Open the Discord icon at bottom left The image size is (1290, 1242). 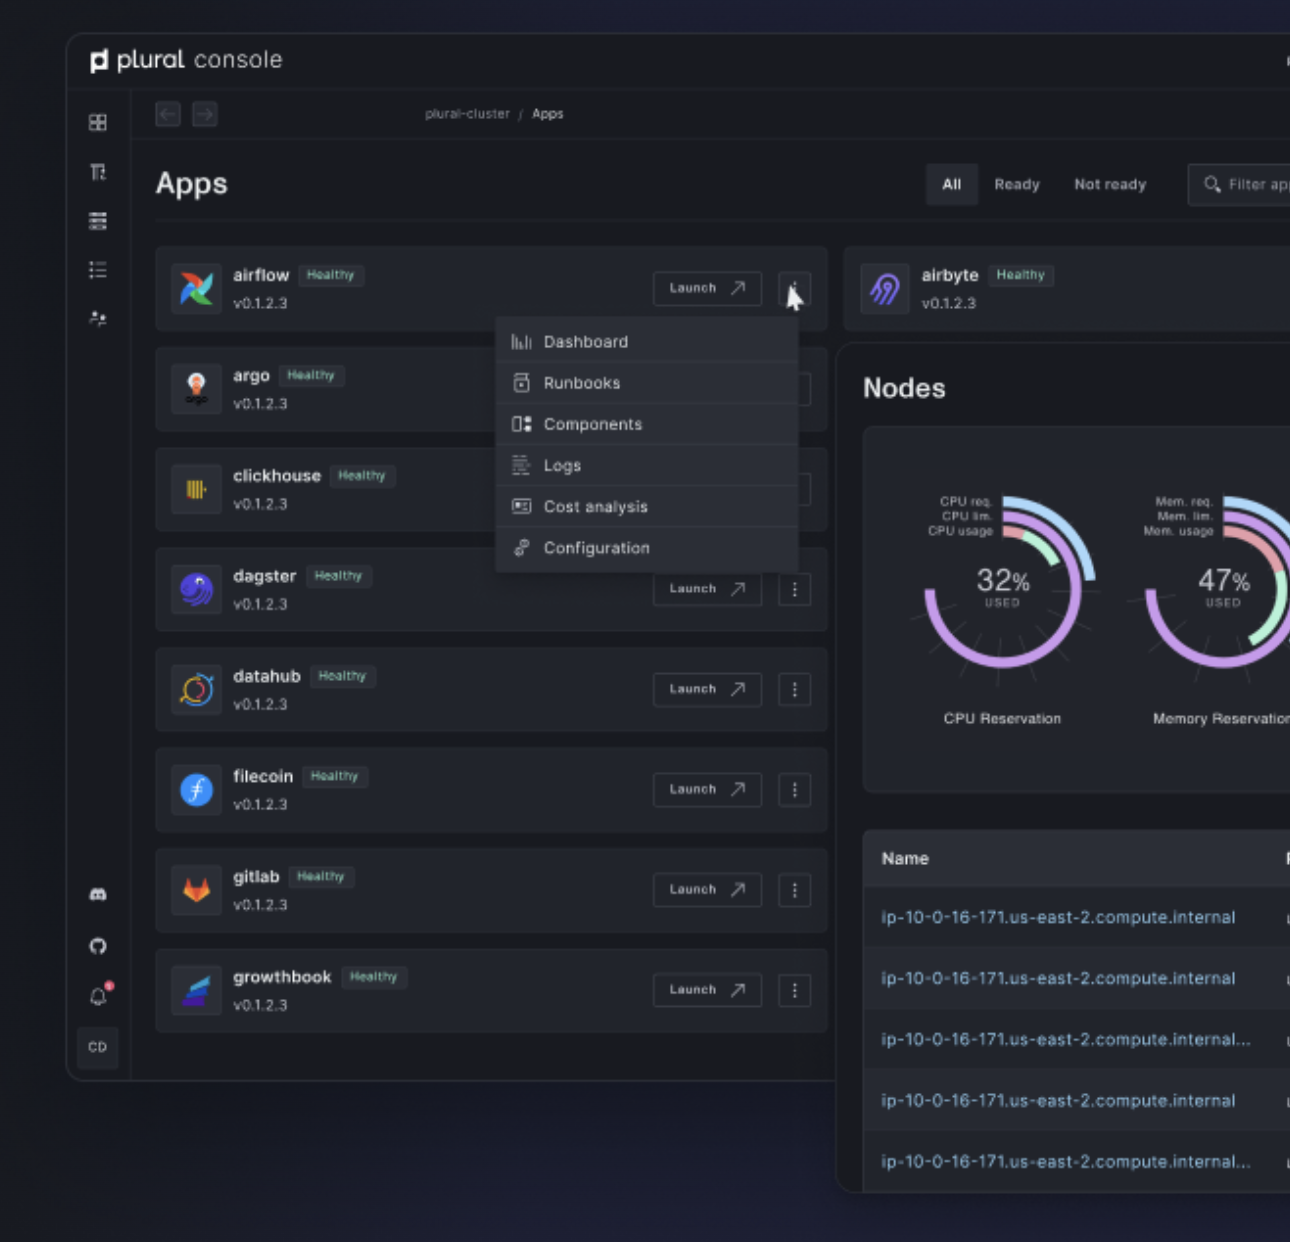(97, 894)
